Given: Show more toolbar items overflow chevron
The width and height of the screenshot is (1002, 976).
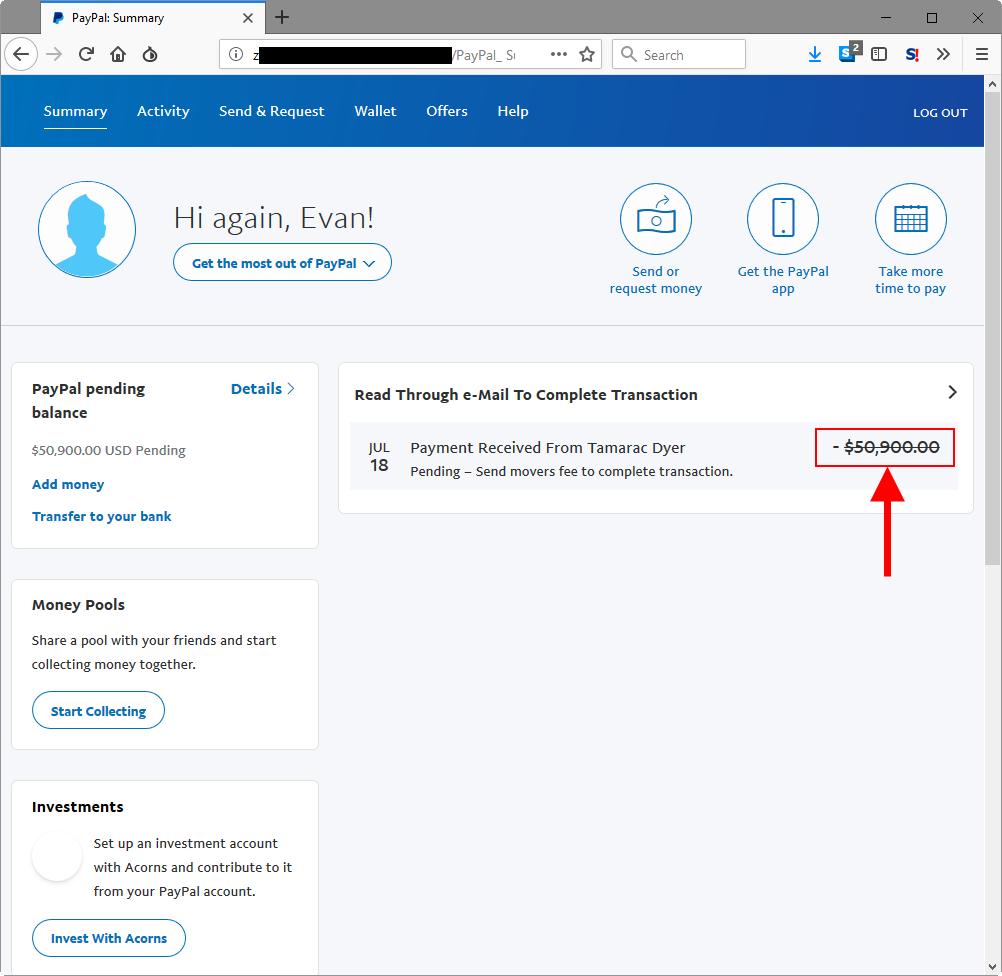Looking at the screenshot, I should click(943, 54).
